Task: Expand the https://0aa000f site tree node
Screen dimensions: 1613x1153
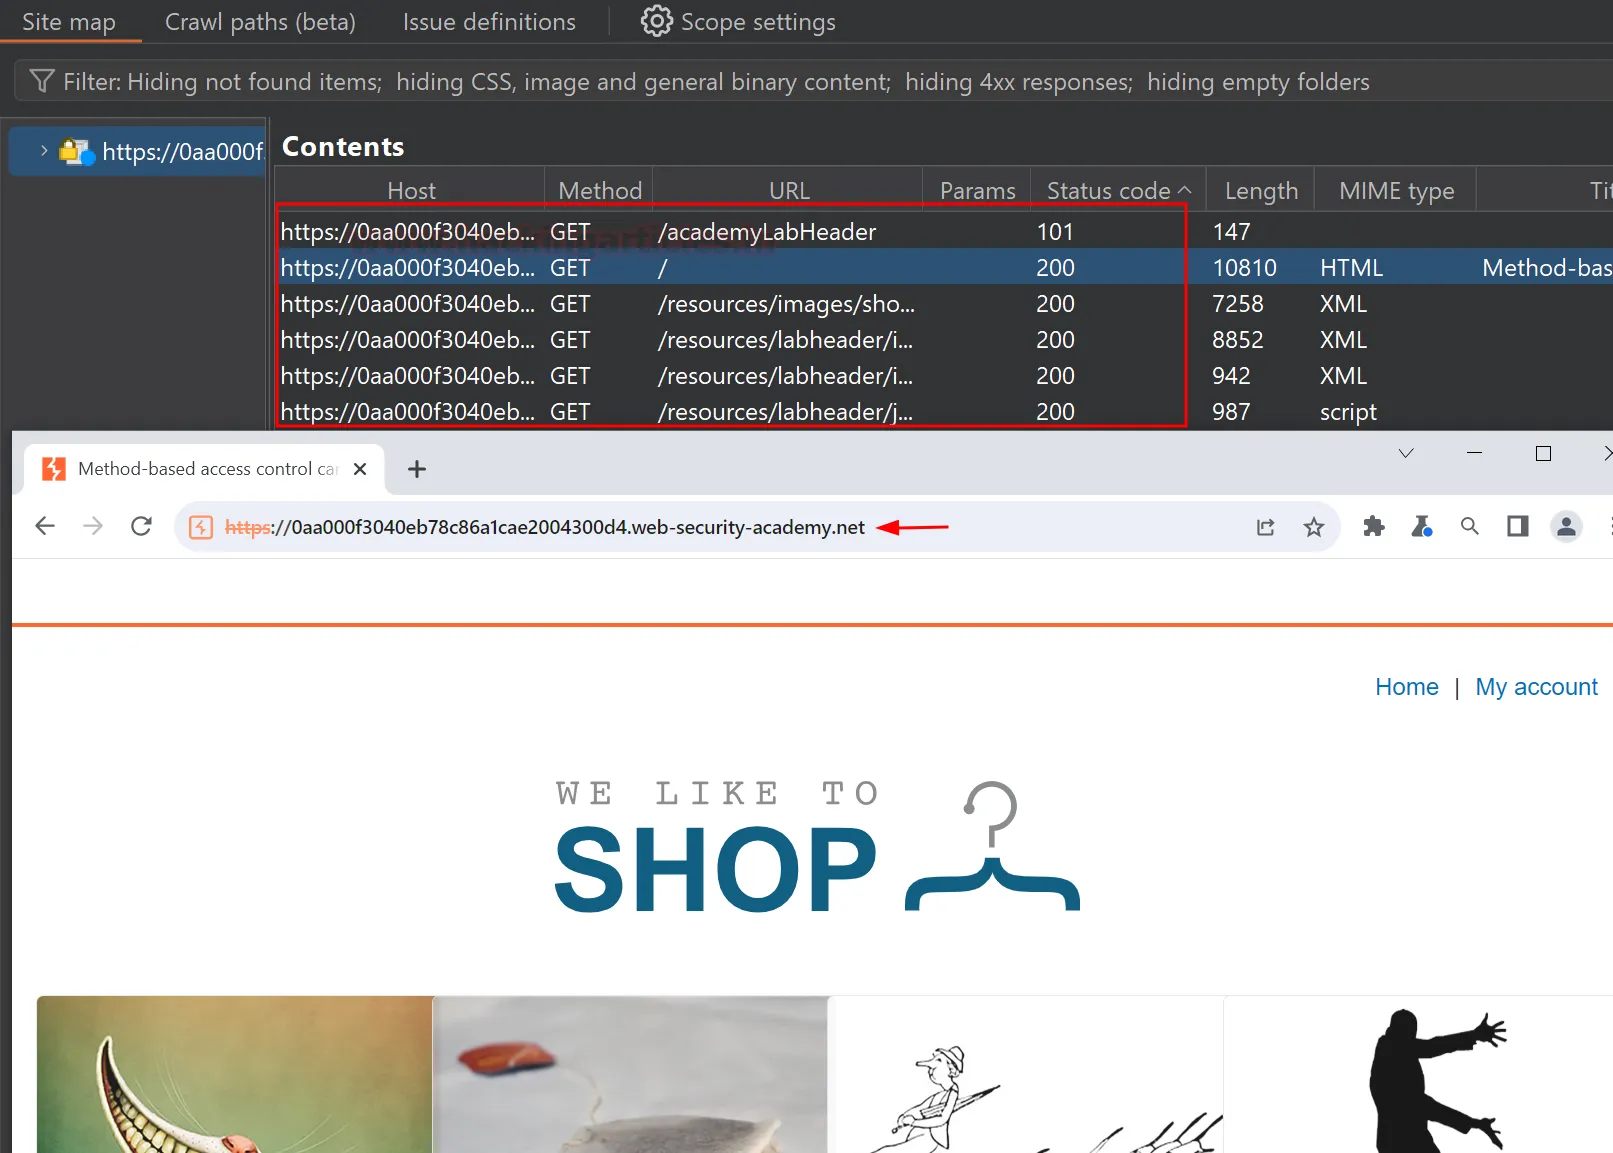Action: click(44, 151)
